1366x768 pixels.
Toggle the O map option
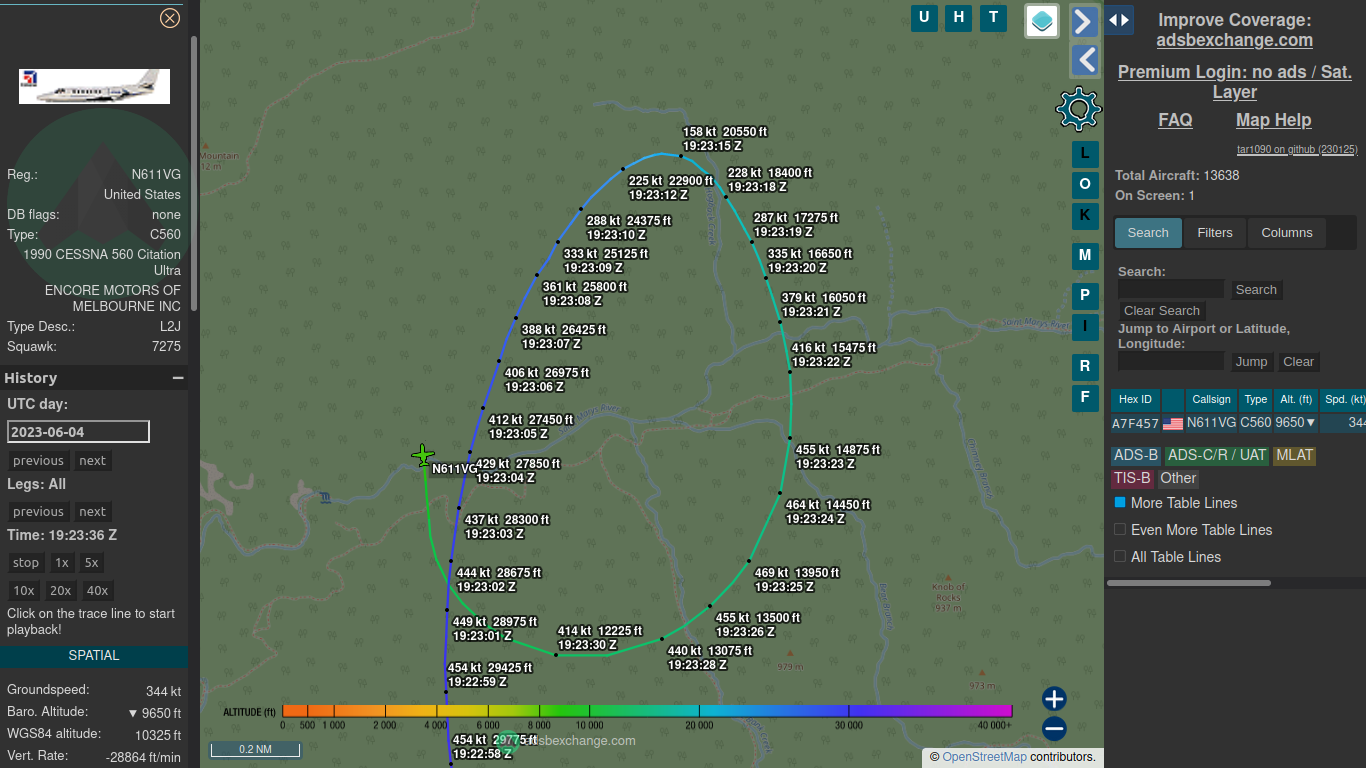pyautogui.click(x=1085, y=185)
